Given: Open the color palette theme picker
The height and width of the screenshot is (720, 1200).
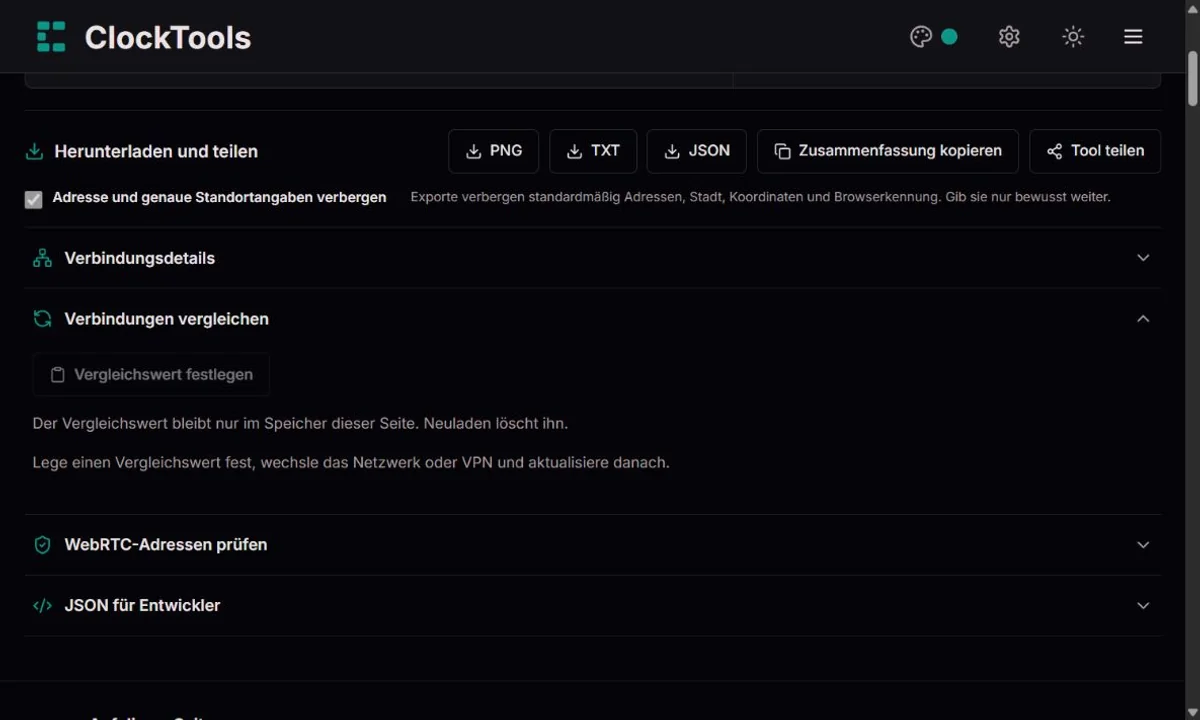Looking at the screenshot, I should (x=933, y=37).
